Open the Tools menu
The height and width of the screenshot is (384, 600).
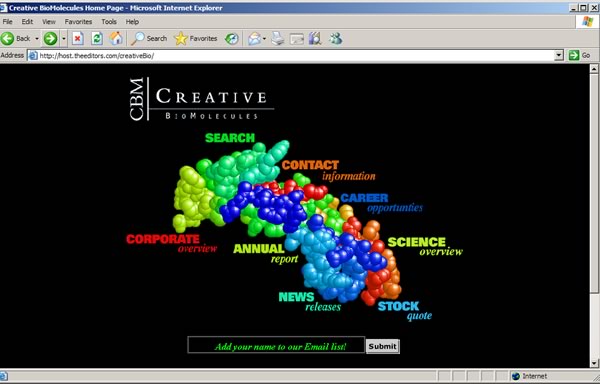click(109, 22)
